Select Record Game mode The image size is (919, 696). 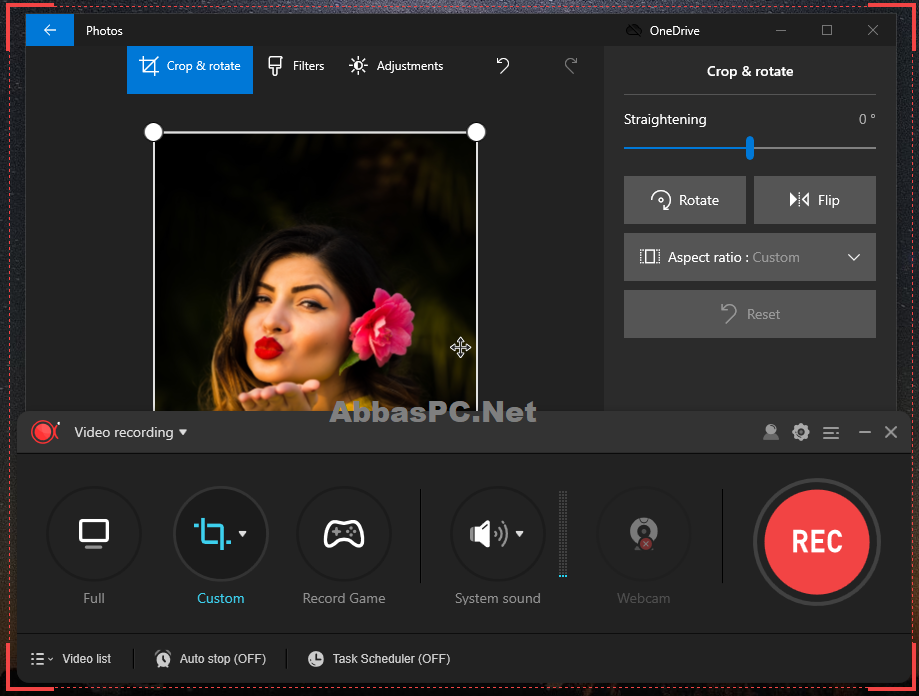coord(344,534)
